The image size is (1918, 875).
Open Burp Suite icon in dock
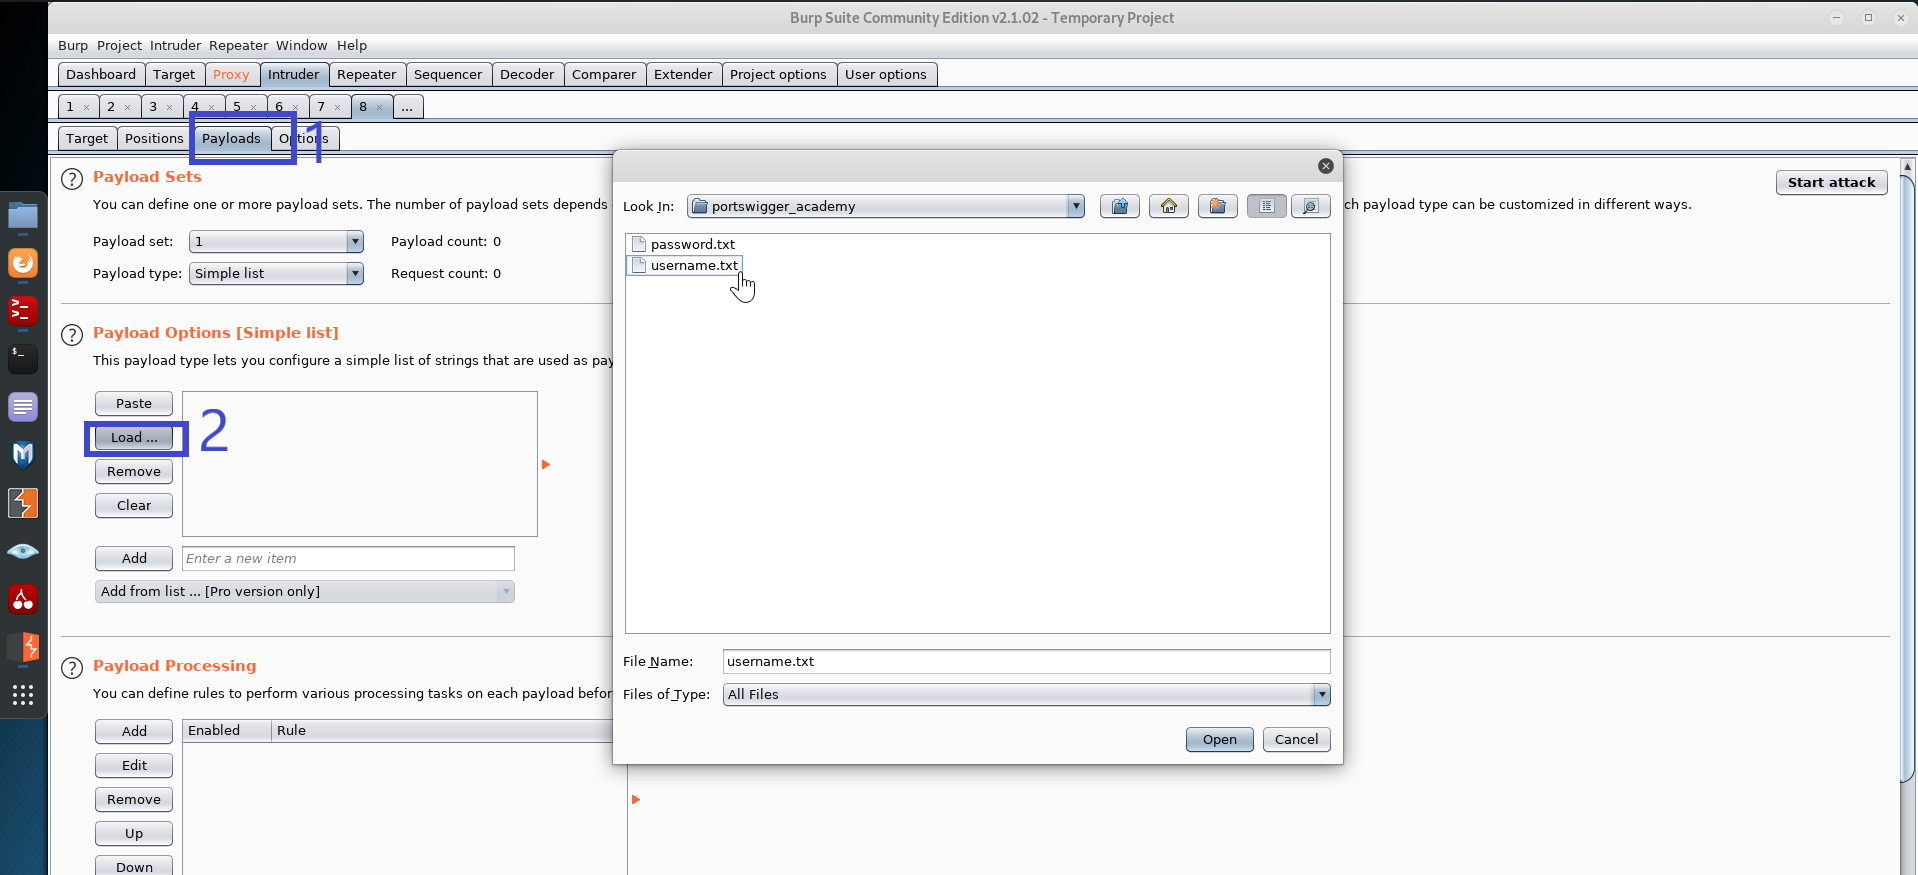23,503
